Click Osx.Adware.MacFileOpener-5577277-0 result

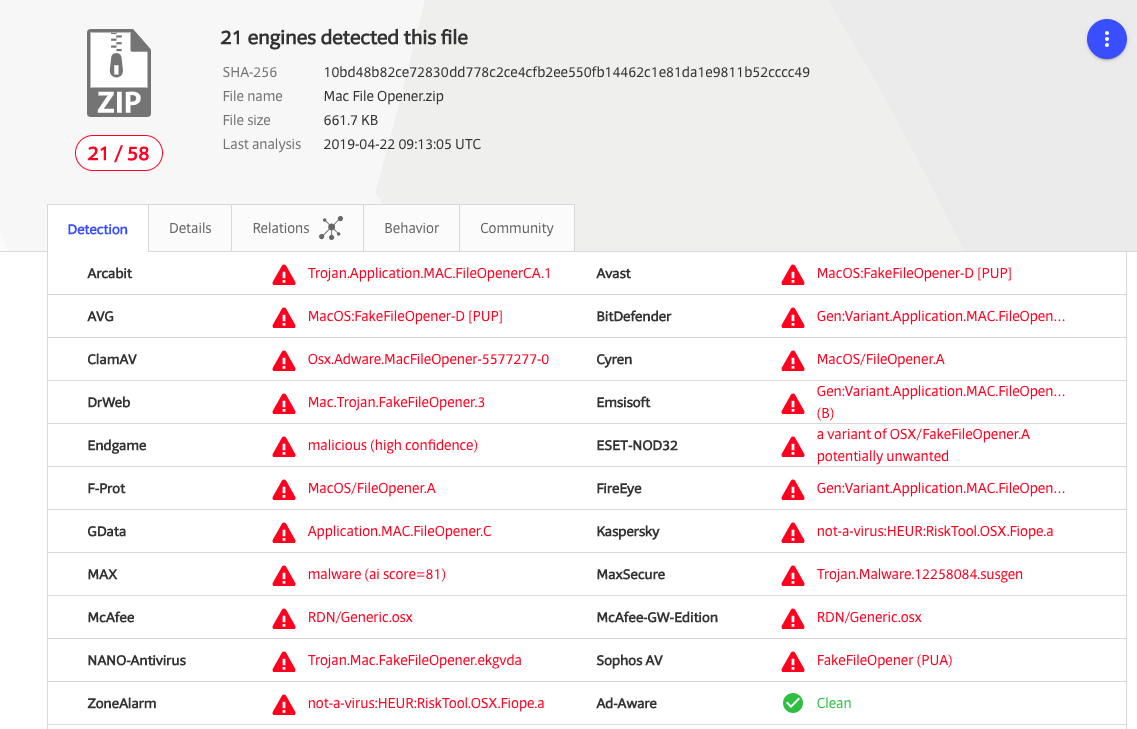click(x=428, y=359)
